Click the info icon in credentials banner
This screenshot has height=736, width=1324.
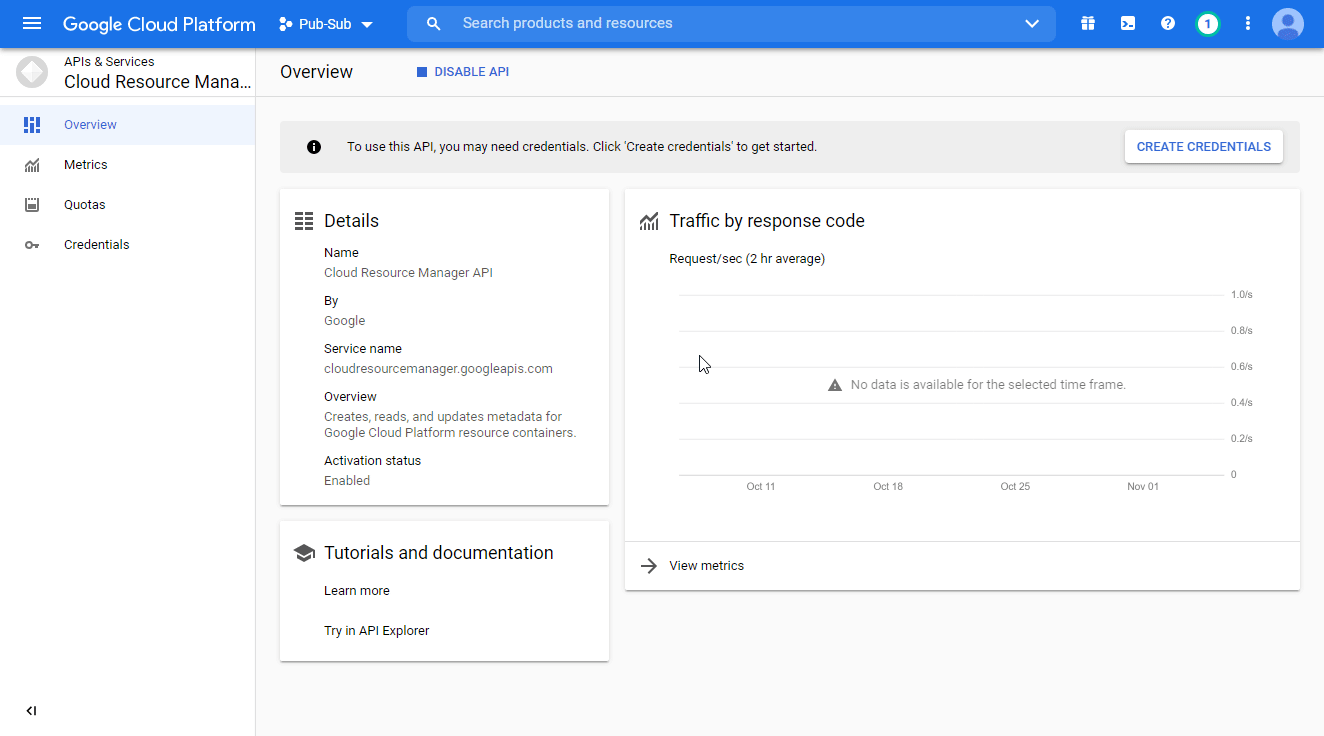(314, 147)
